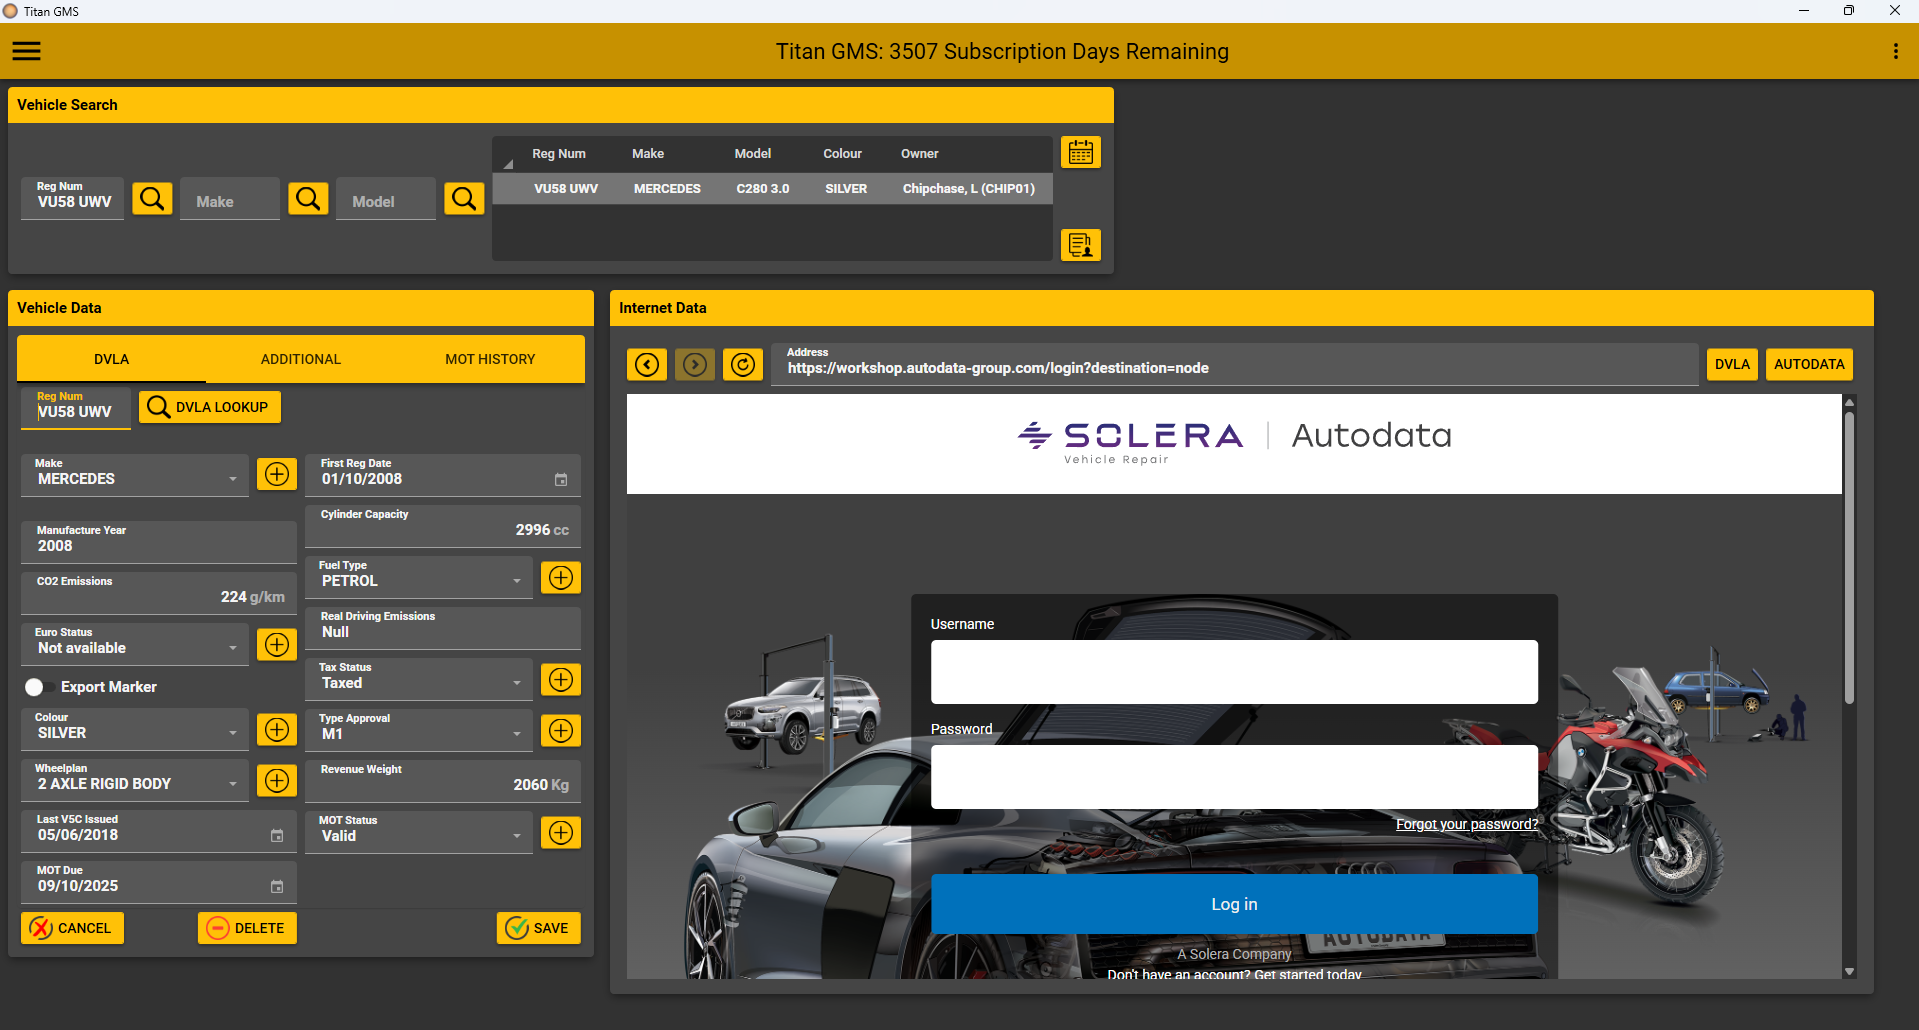1919x1030 pixels.
Task: Click the blue Log in button
Action: (1234, 904)
